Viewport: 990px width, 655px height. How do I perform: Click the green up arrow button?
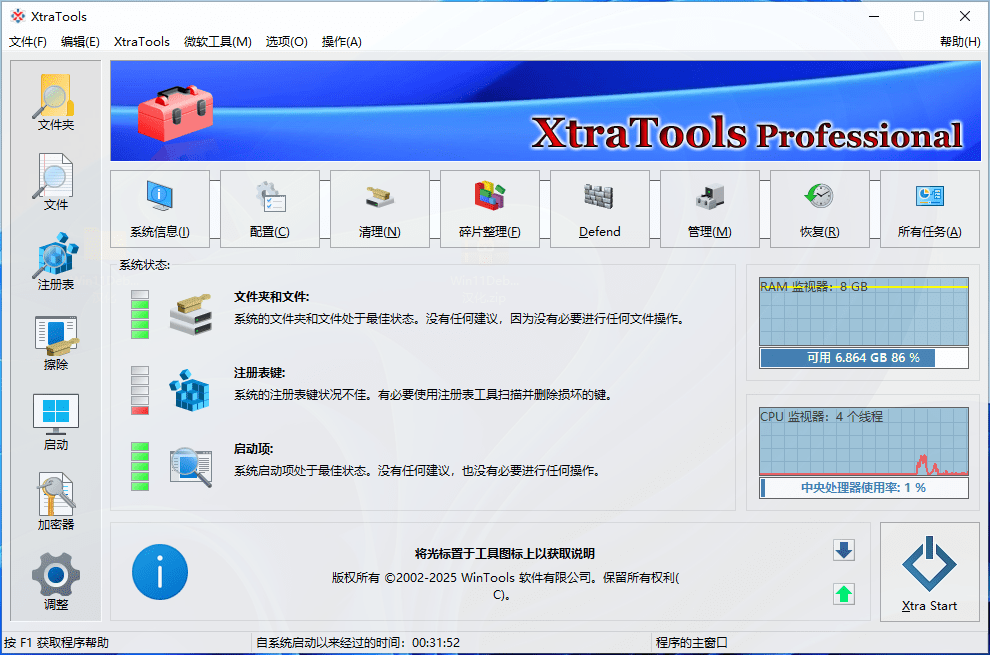point(843,594)
